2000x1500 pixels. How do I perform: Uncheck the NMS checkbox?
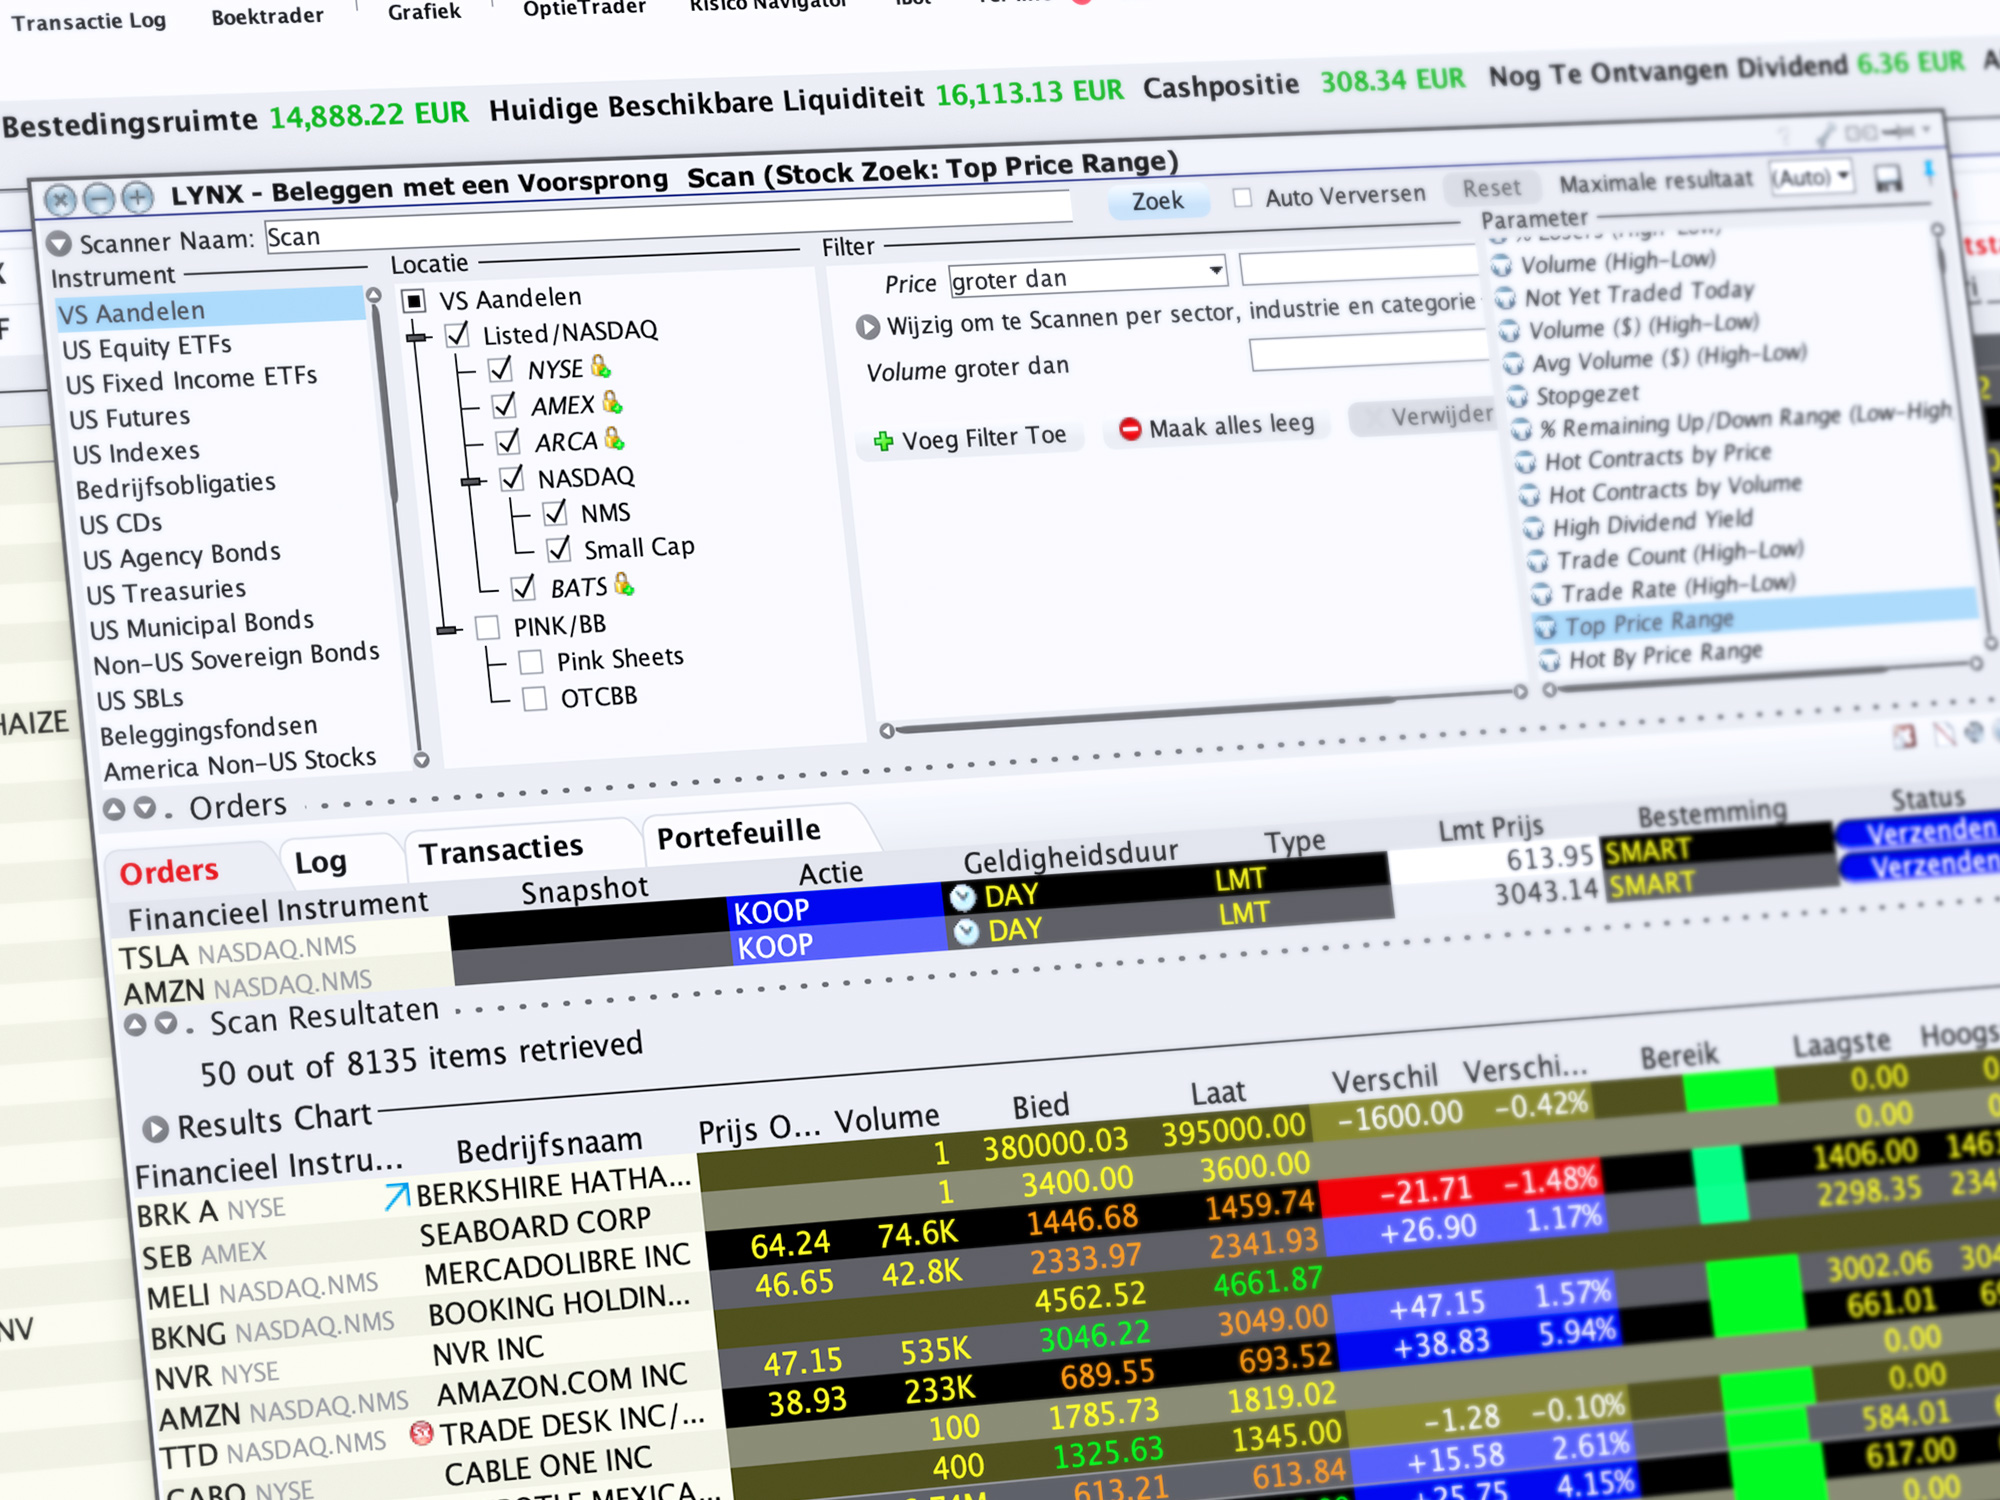(554, 514)
